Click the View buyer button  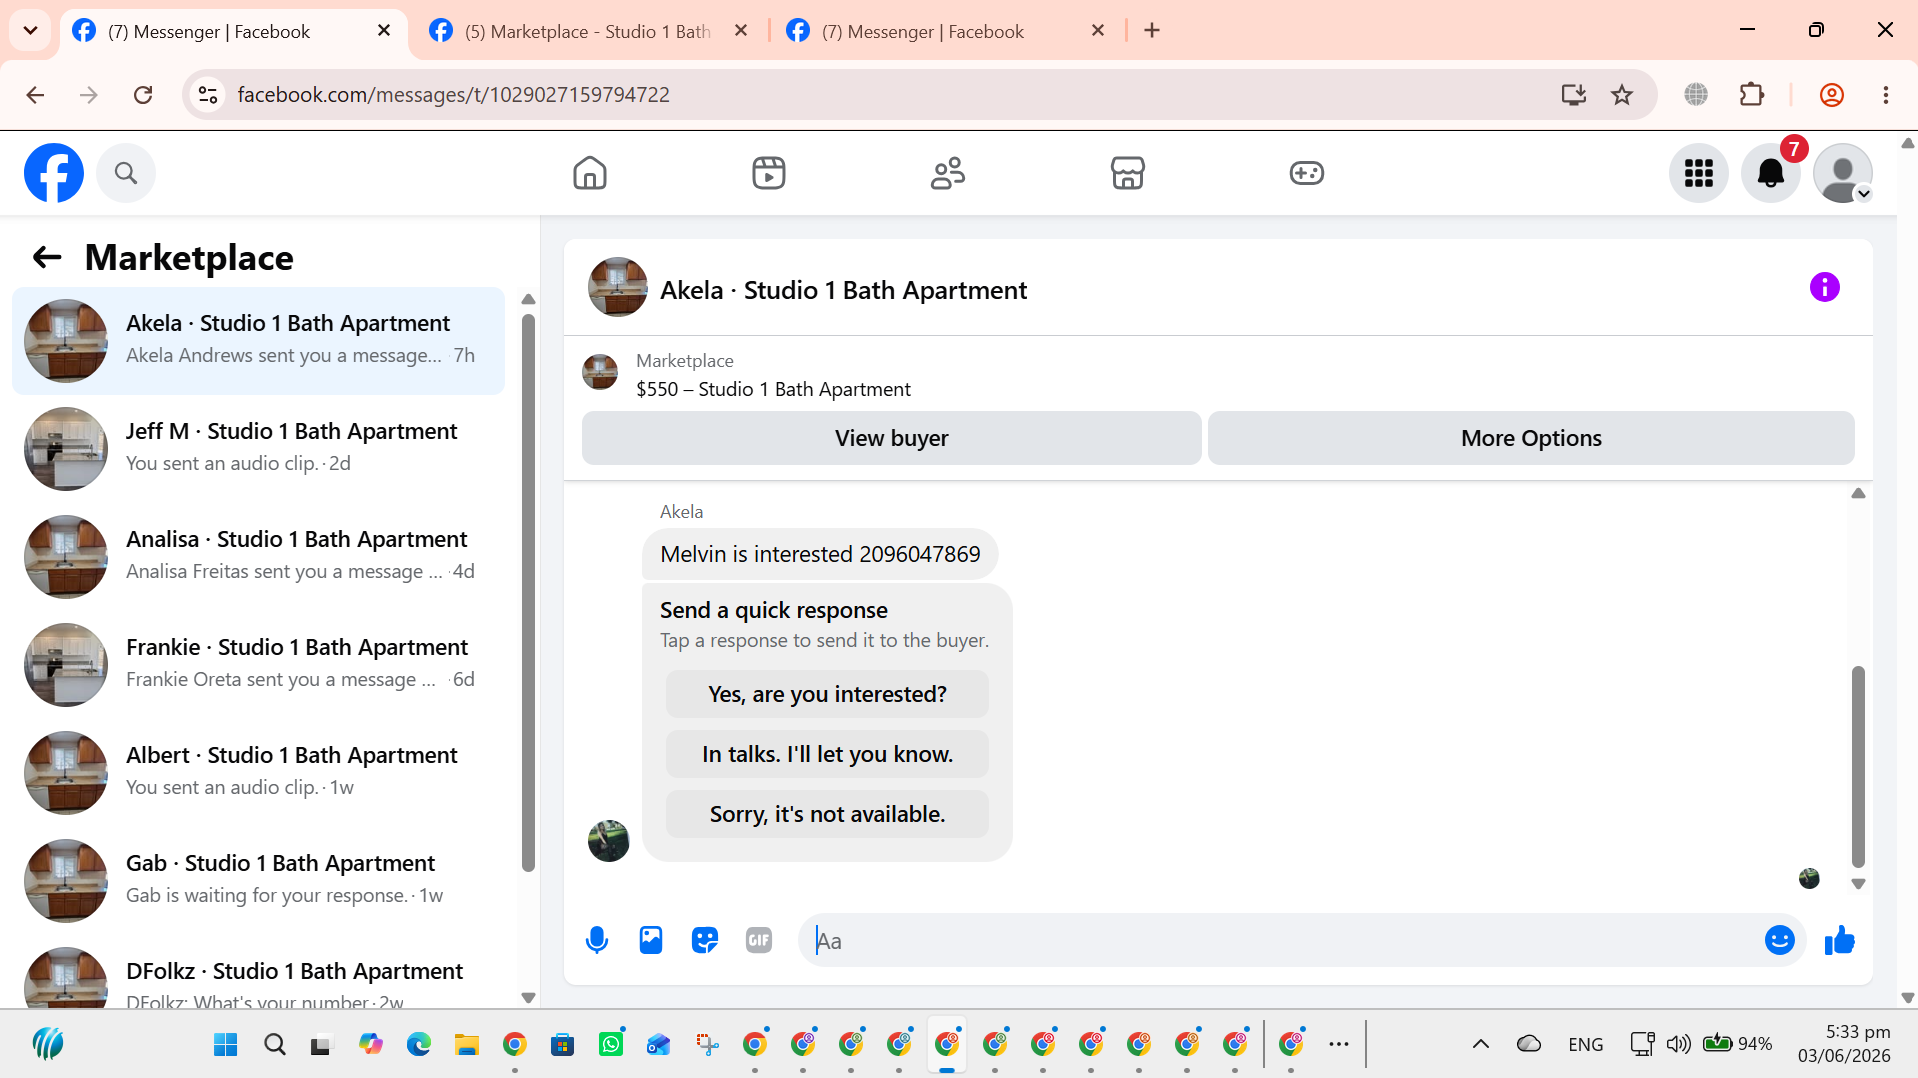[x=891, y=438]
